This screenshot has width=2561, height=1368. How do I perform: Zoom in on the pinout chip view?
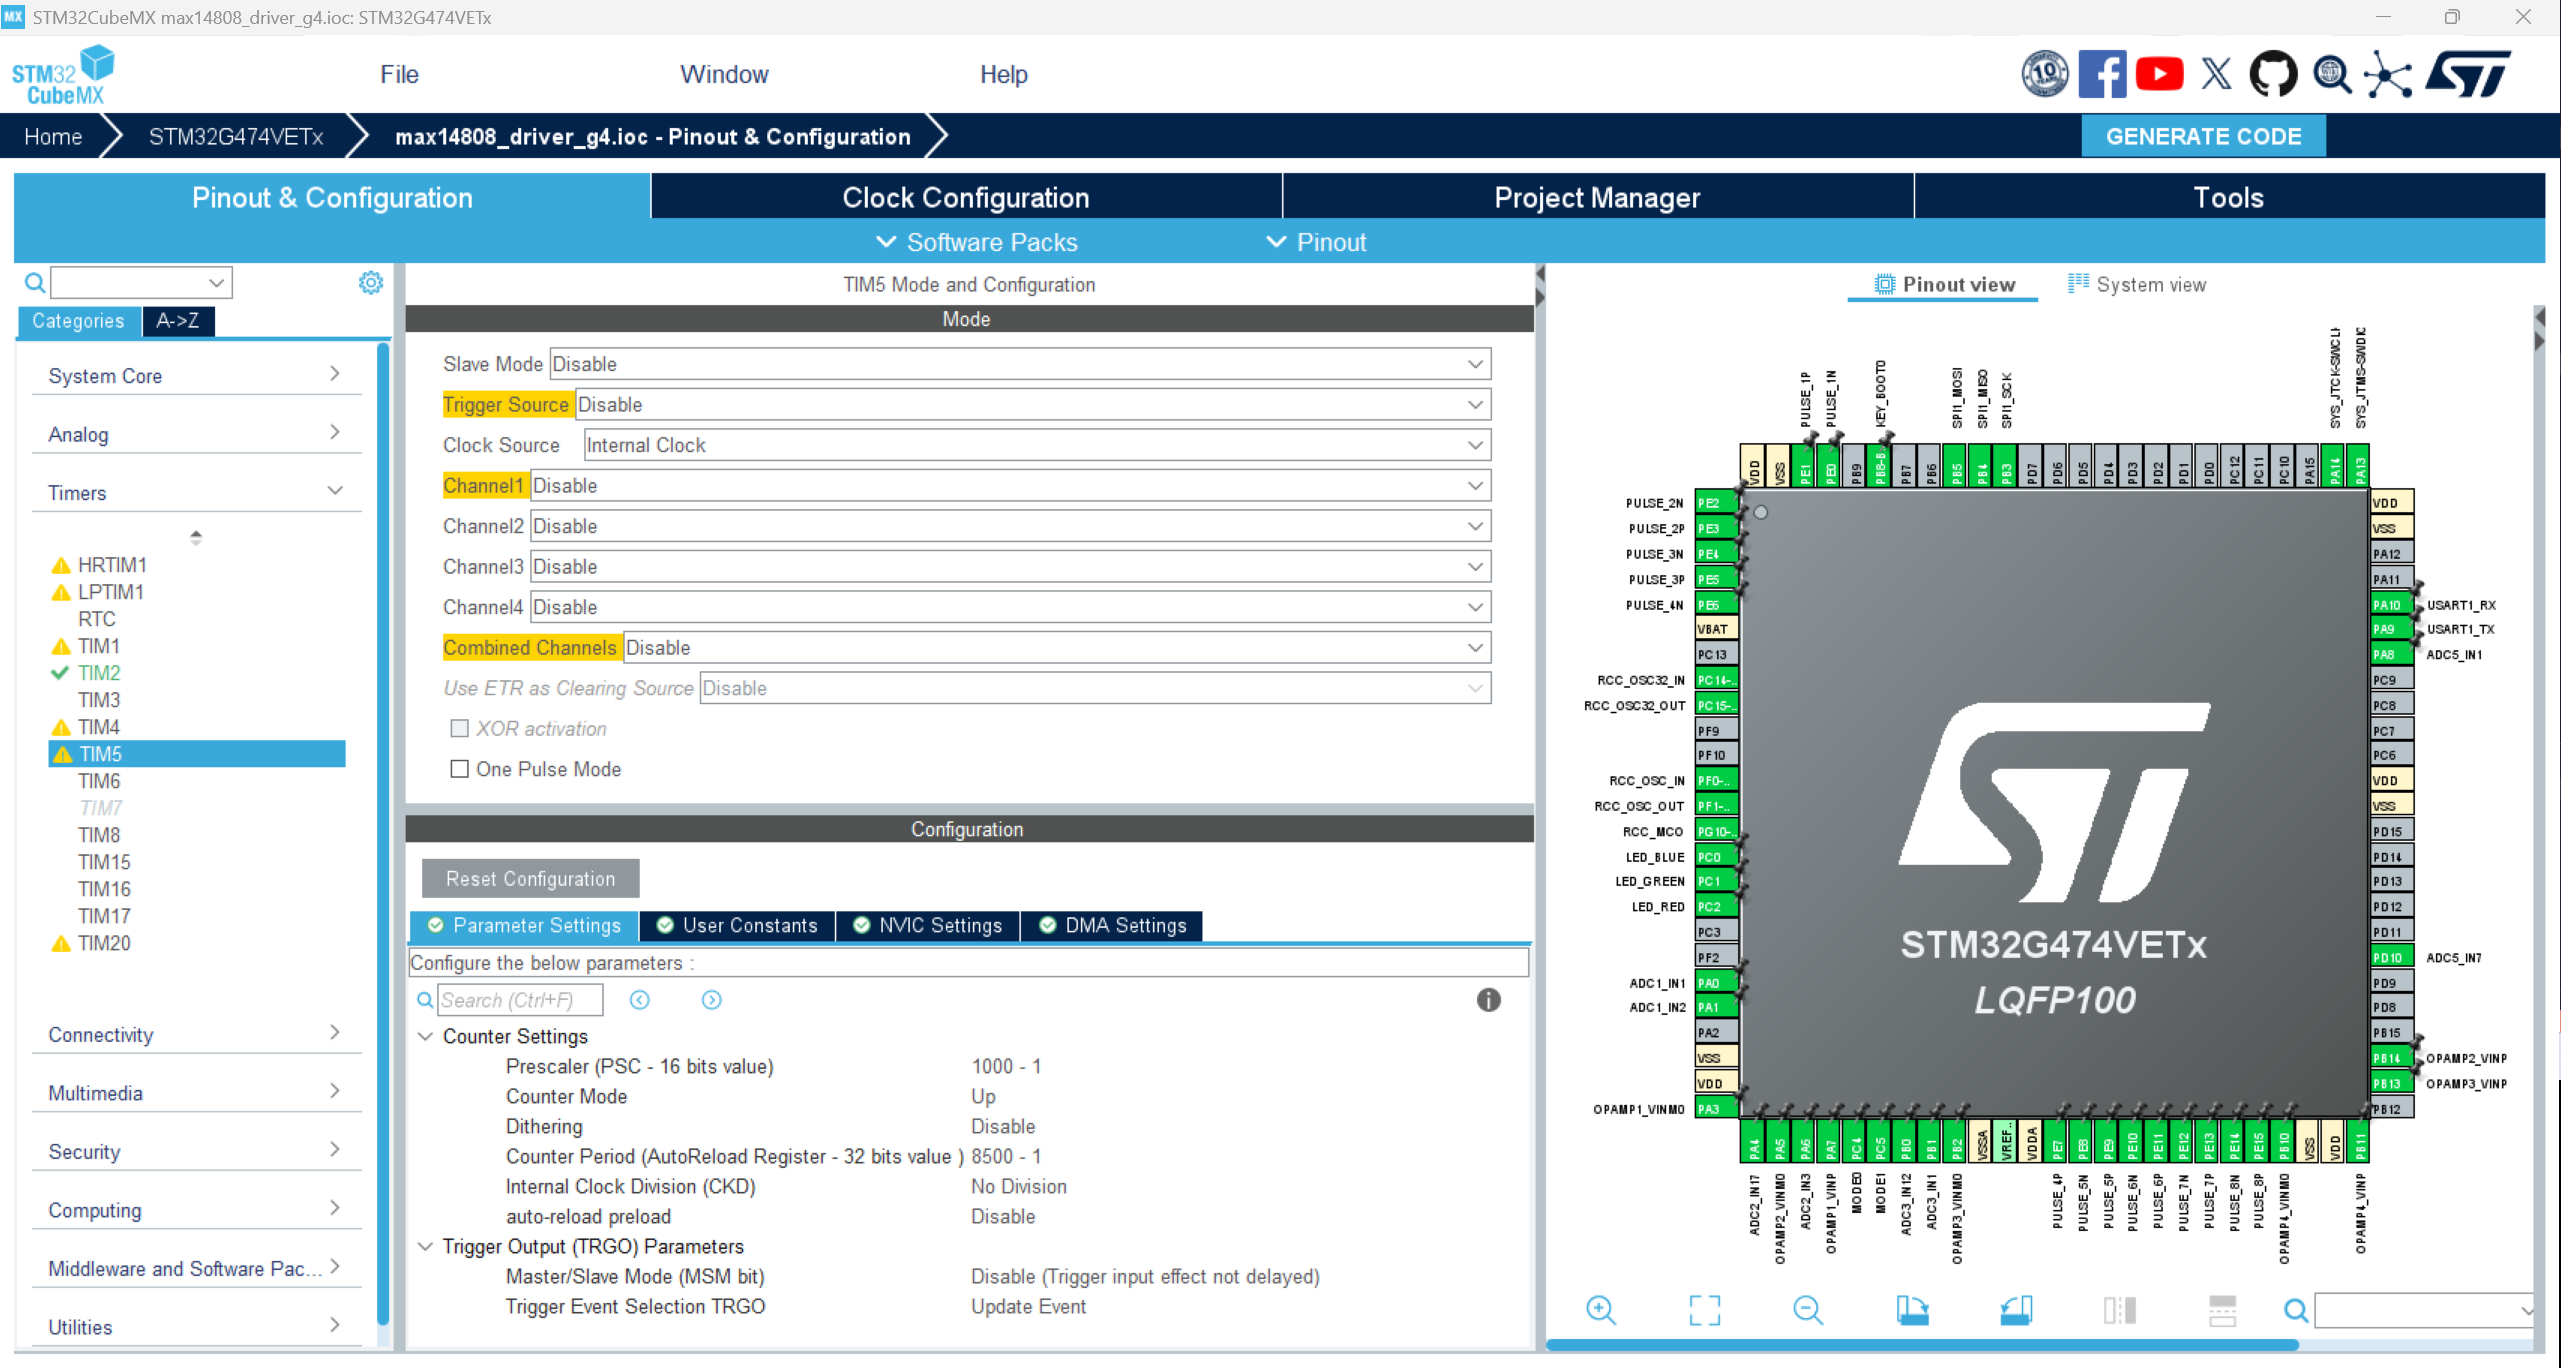[1600, 1310]
